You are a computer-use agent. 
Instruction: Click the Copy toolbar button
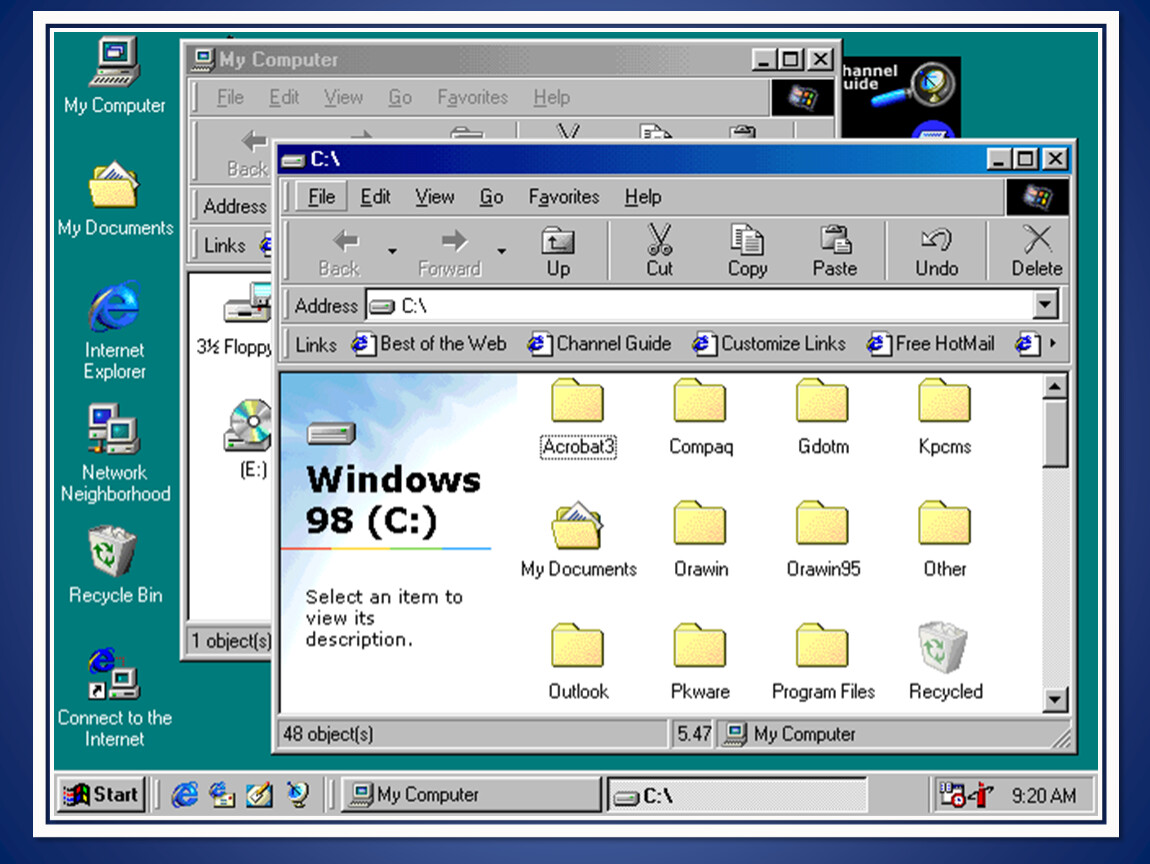point(747,251)
